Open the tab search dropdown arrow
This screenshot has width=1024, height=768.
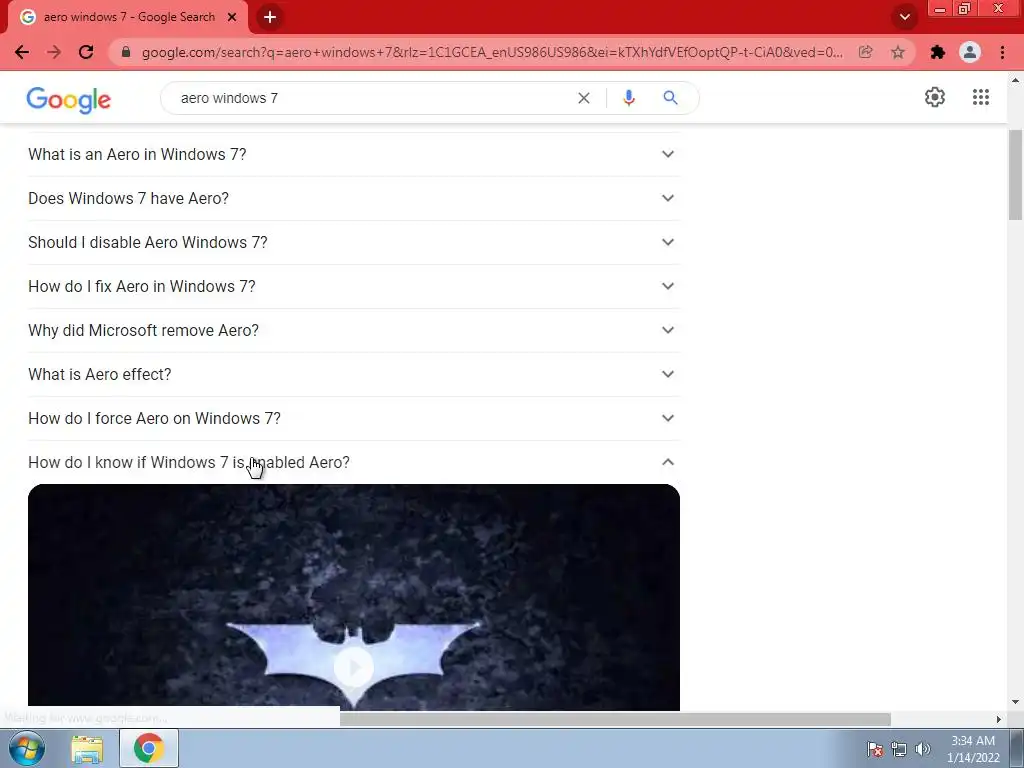point(904,17)
